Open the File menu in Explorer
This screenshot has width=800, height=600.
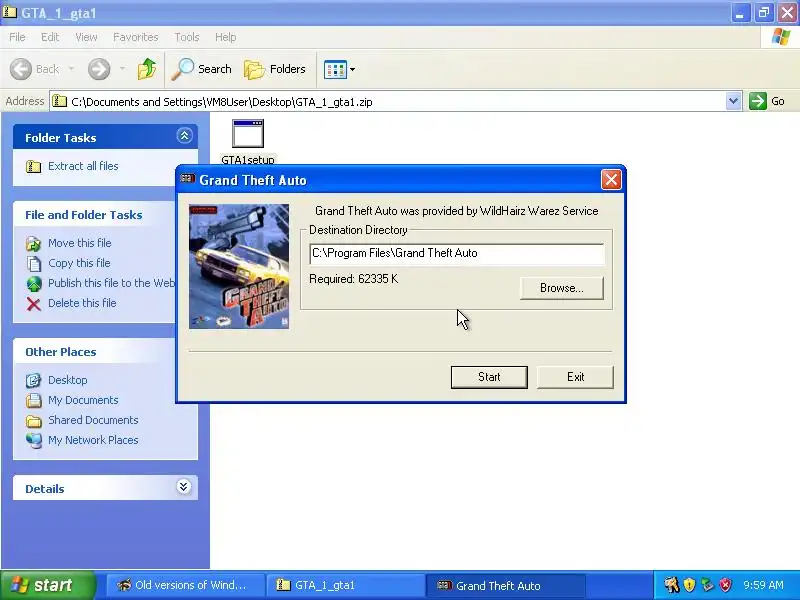click(17, 37)
